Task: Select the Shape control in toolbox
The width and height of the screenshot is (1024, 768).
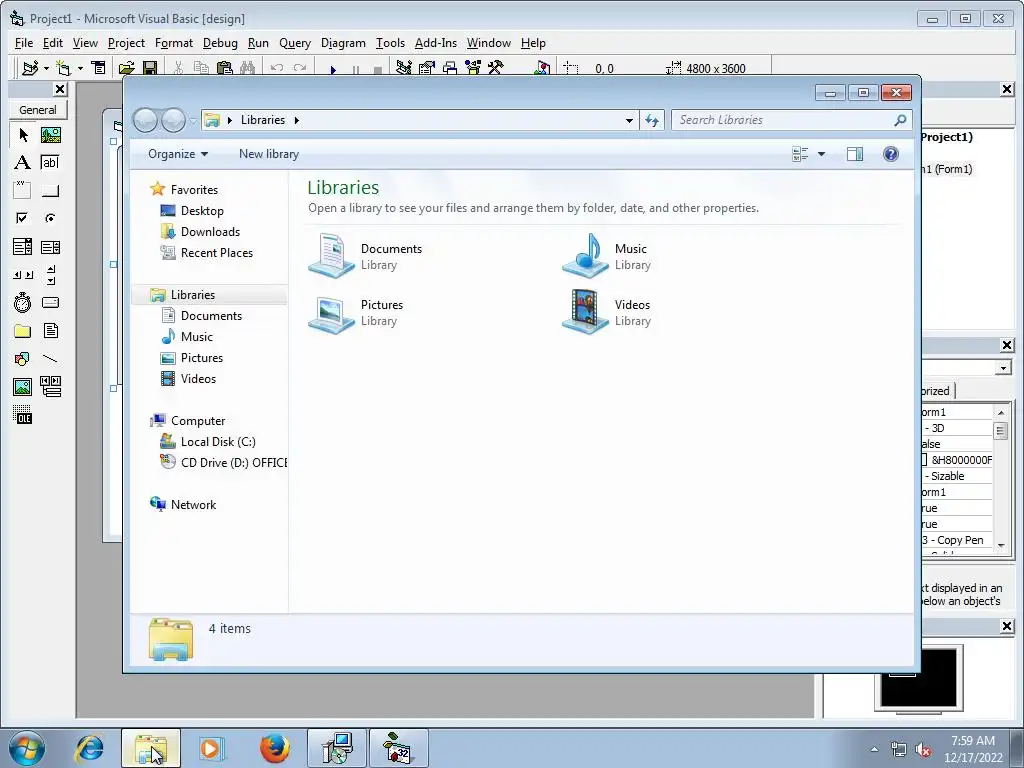Action: click(x=22, y=359)
